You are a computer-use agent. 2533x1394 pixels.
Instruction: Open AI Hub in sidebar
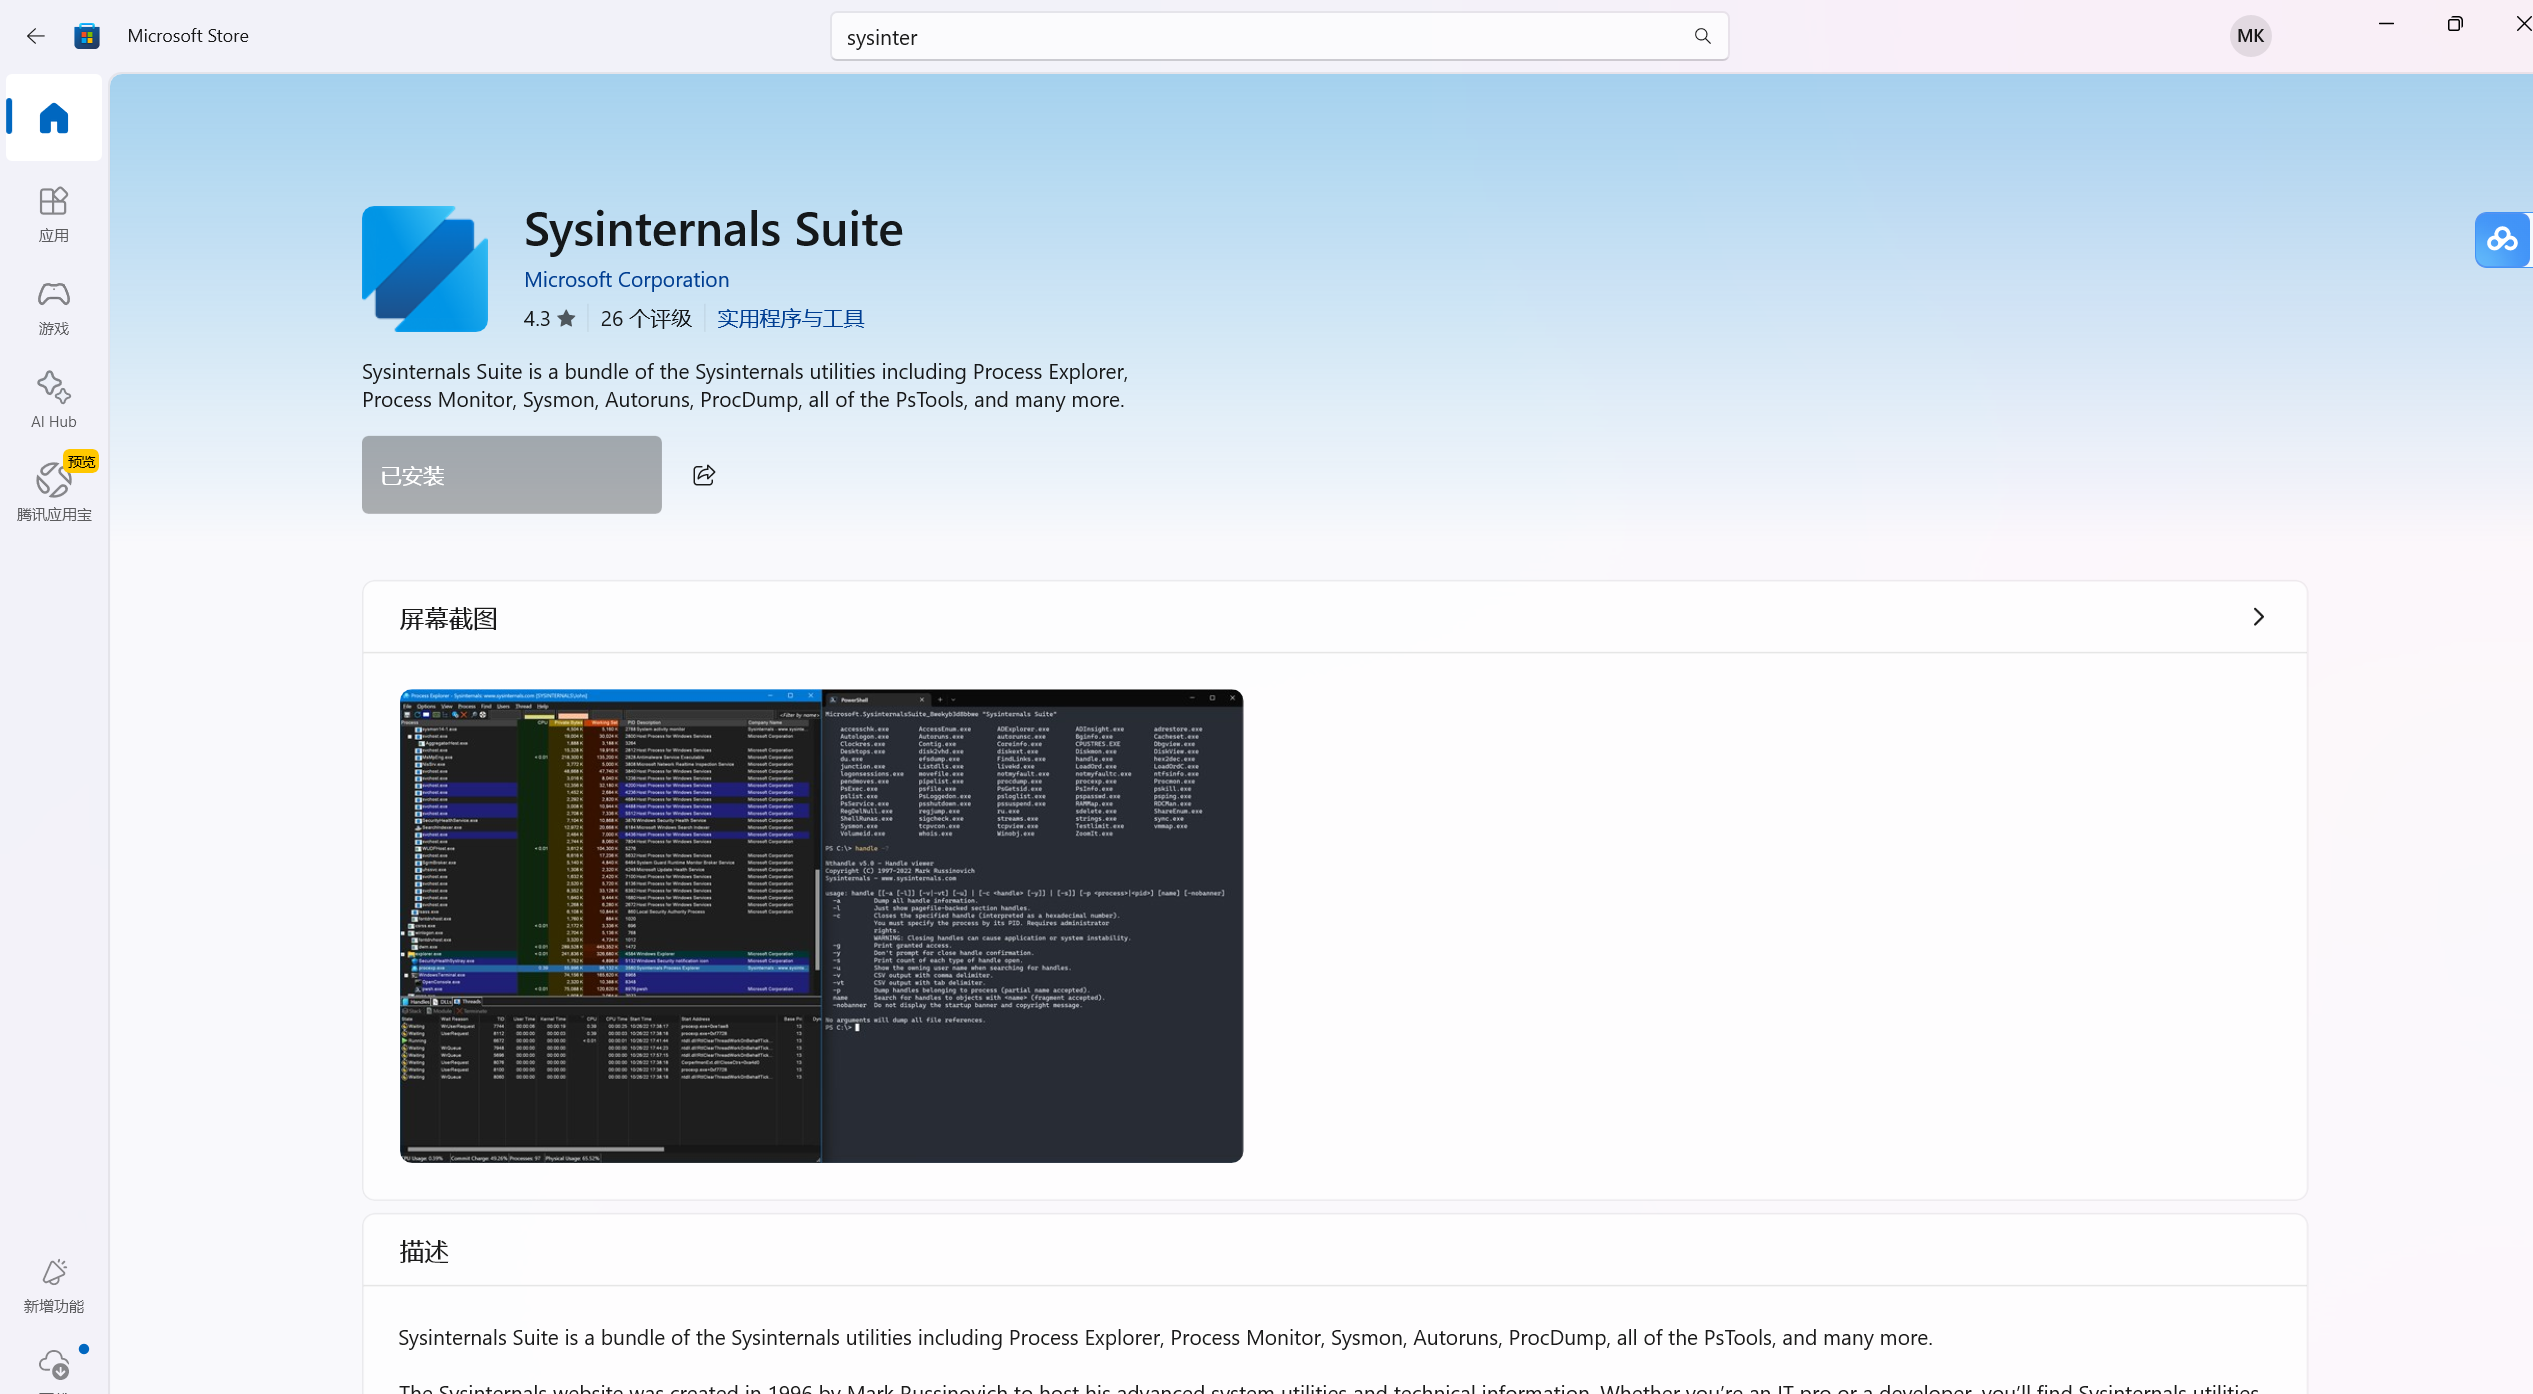[x=54, y=400]
